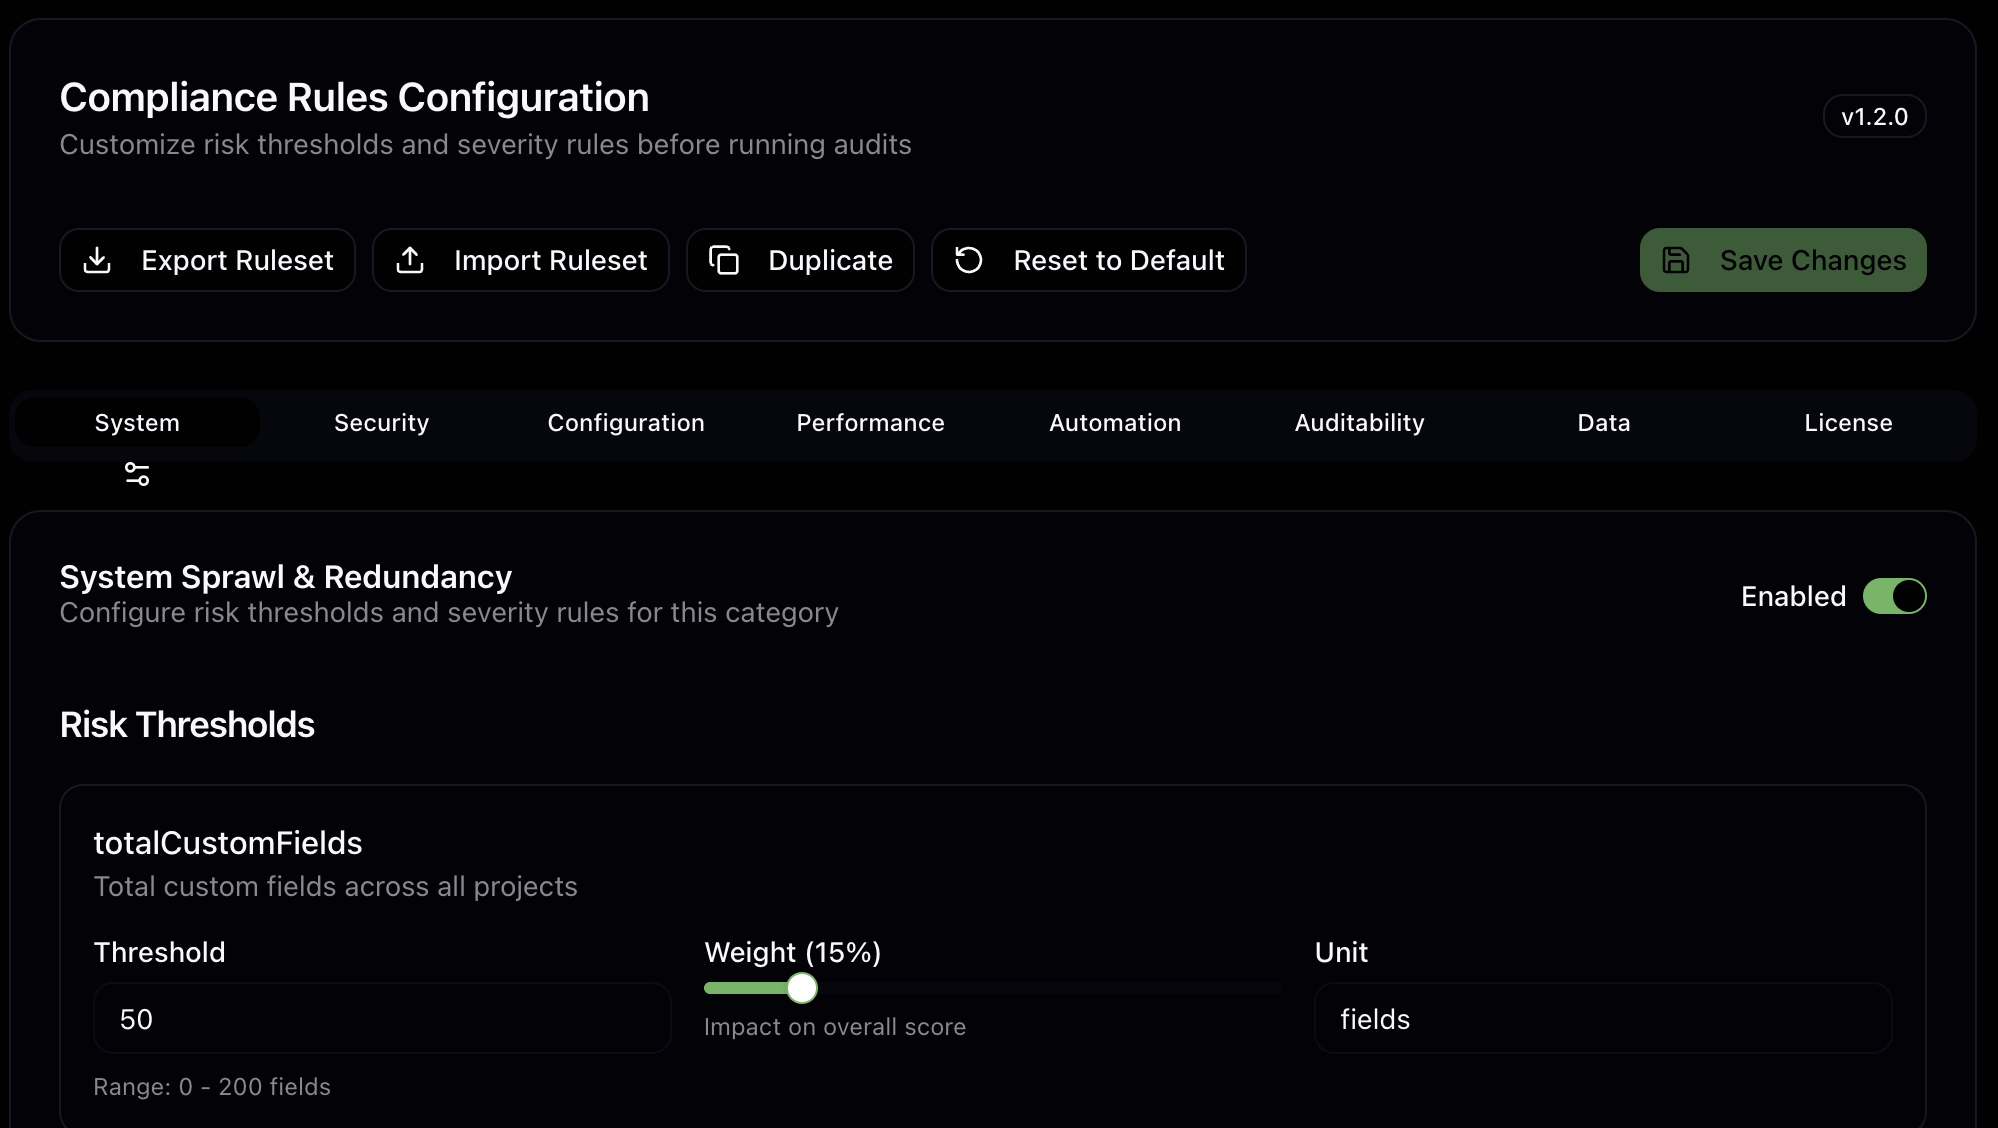Image resolution: width=1998 pixels, height=1128 pixels.
Task: Switch to the Security tab
Action: point(381,423)
